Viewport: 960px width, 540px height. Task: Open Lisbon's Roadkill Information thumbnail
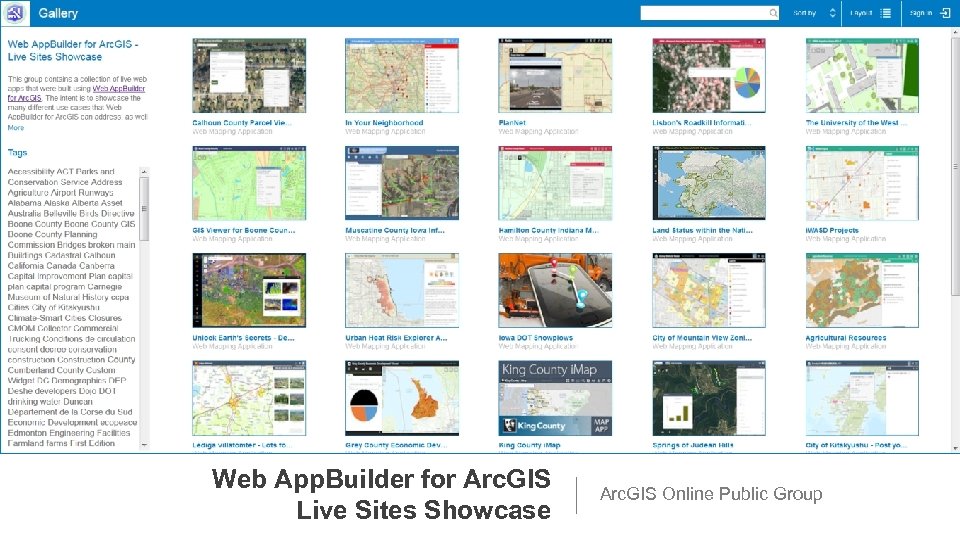(709, 75)
